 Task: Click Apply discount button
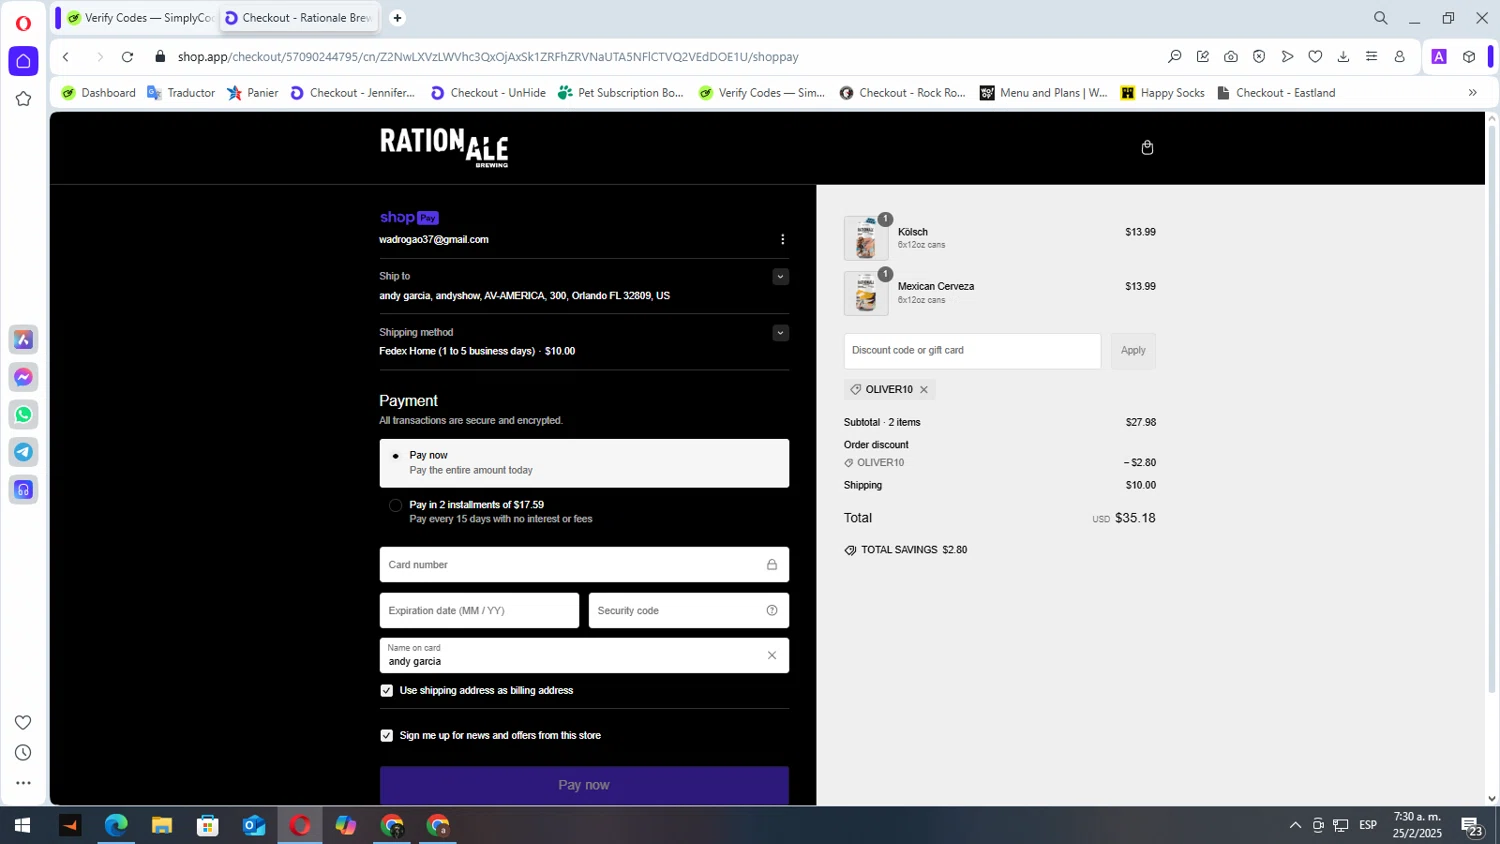(x=1133, y=351)
